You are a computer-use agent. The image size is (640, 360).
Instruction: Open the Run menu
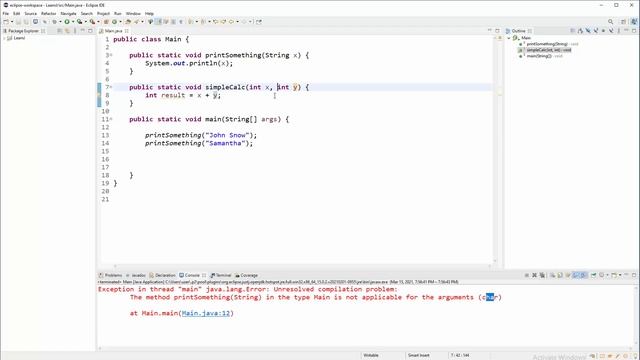118,13
